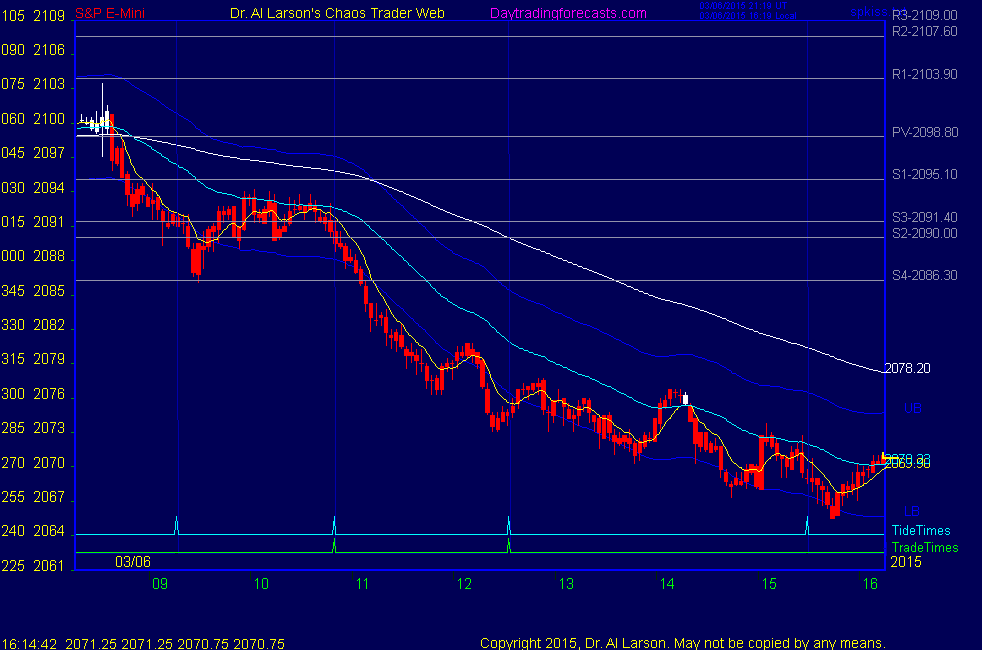982x650 pixels.
Task: Click the 14 hour axis label
Action: pyautogui.click(x=667, y=584)
